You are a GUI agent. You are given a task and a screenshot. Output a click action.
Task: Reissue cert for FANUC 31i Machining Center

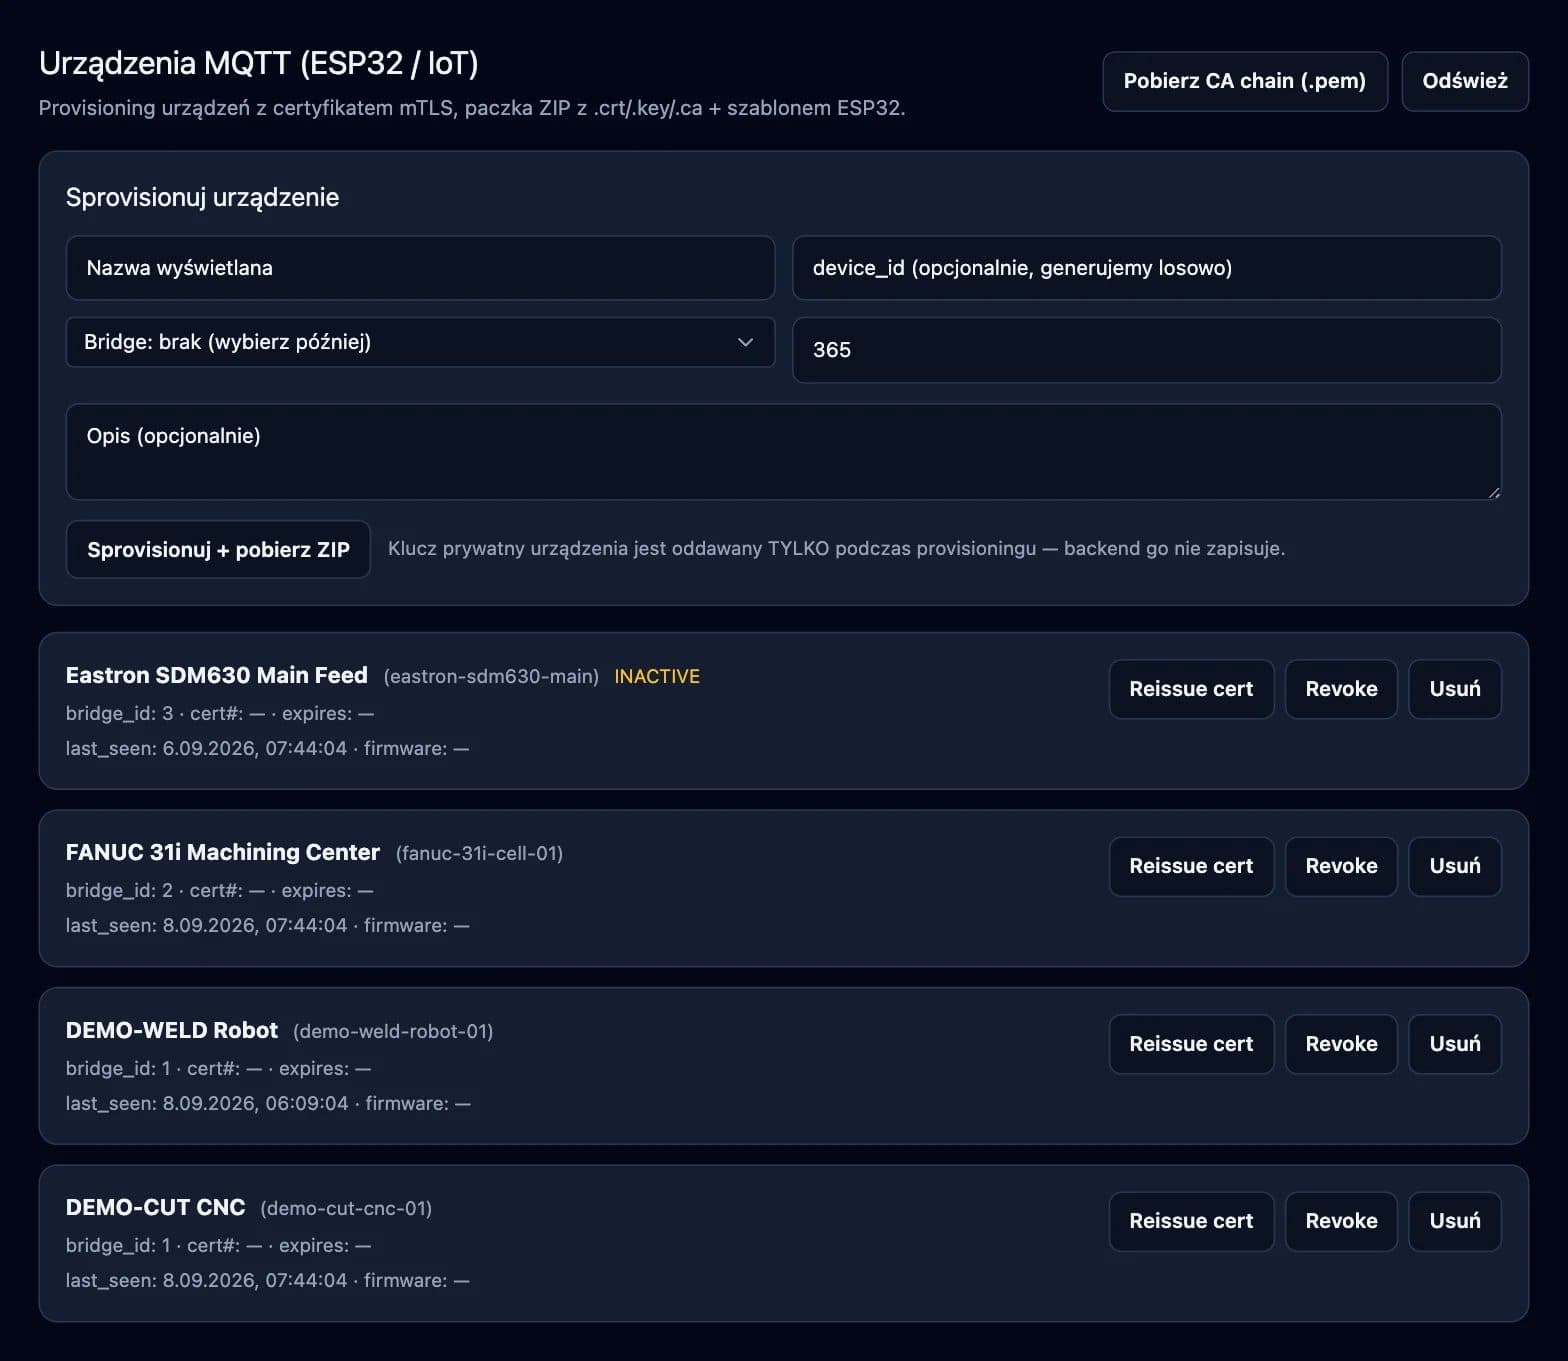point(1191,866)
